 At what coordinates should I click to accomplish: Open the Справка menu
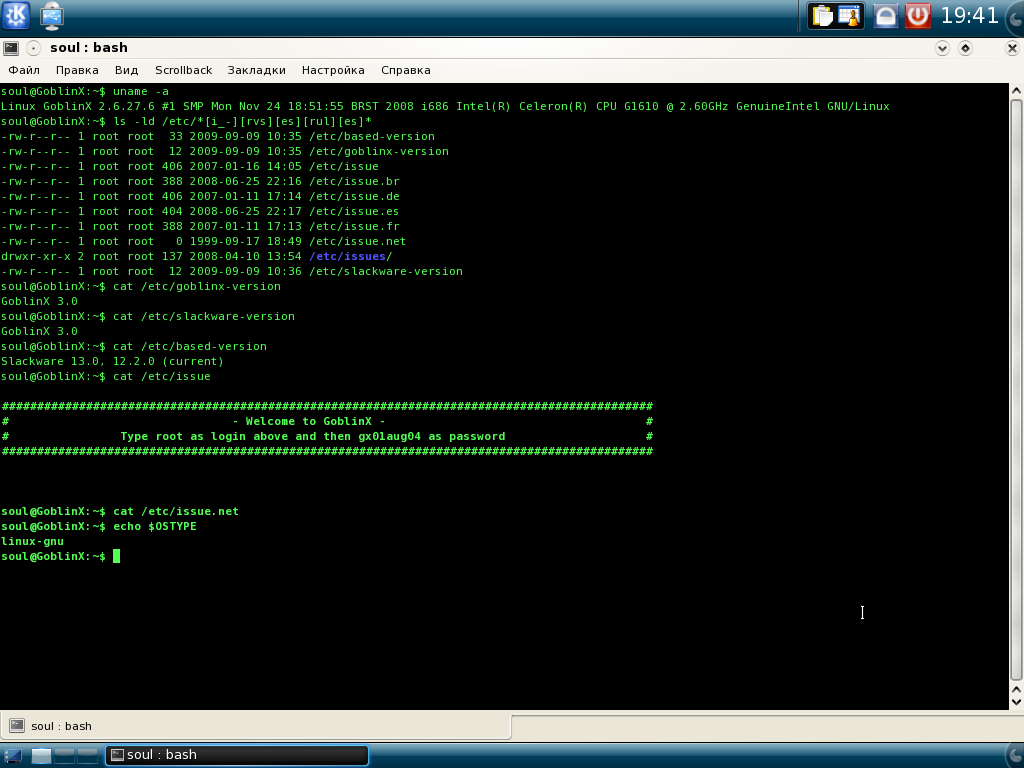point(406,70)
